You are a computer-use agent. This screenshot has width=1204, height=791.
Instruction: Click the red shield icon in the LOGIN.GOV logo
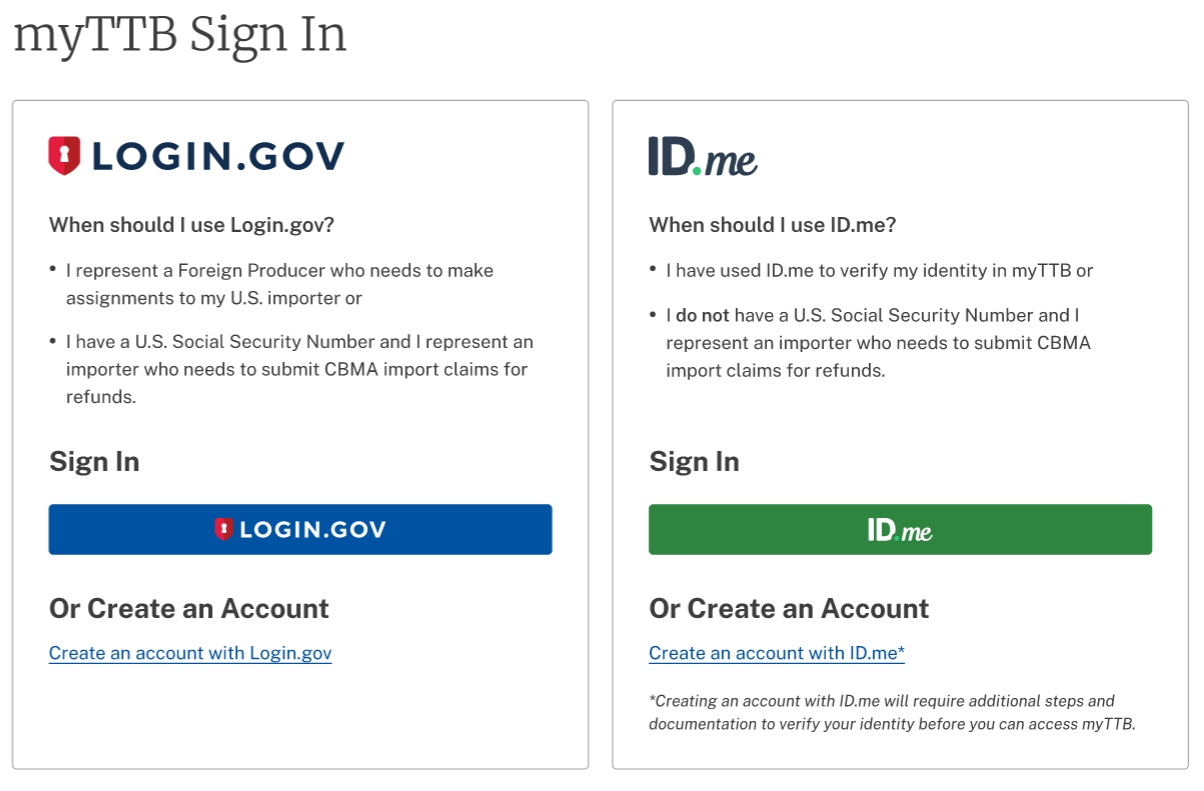point(62,153)
